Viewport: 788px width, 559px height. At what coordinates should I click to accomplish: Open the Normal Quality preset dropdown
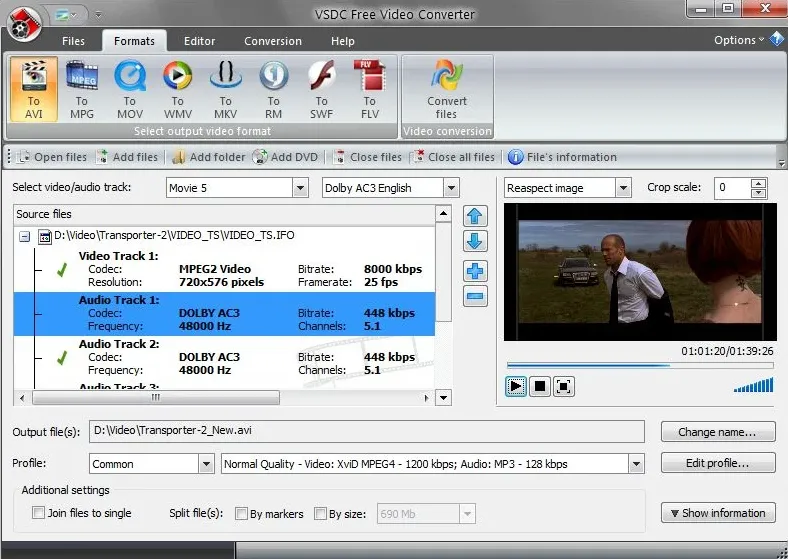point(636,463)
